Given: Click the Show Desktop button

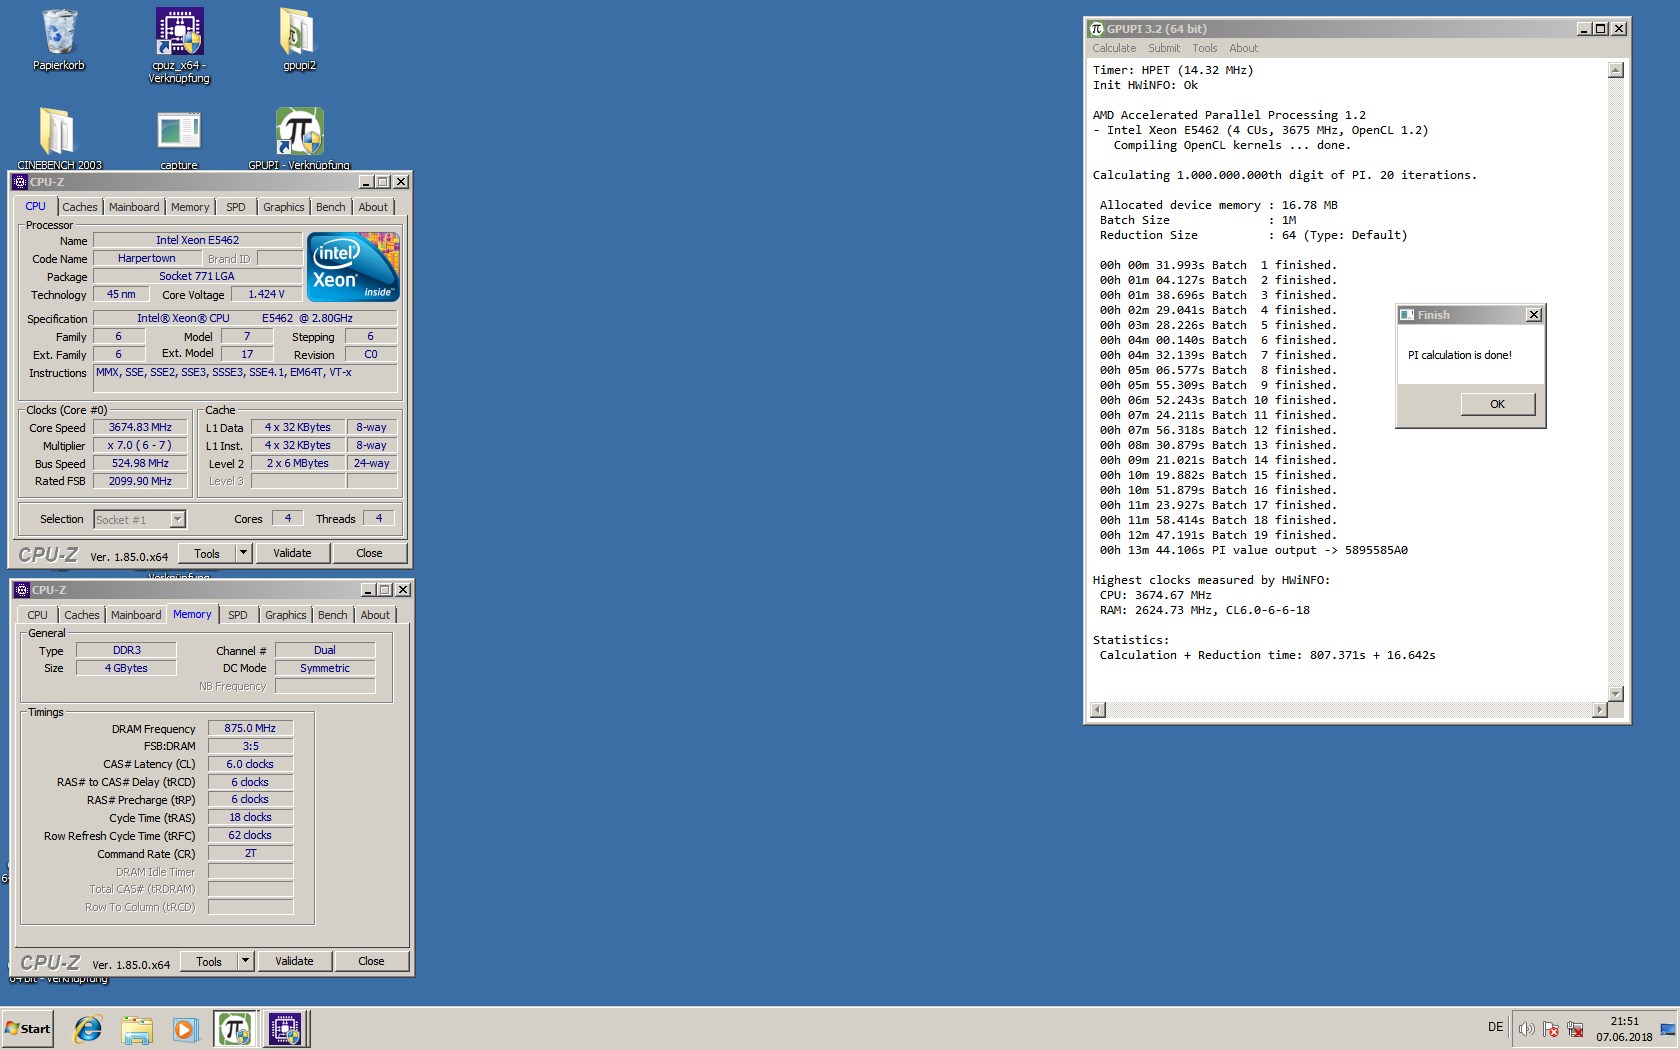Looking at the screenshot, I should click(1668, 1029).
